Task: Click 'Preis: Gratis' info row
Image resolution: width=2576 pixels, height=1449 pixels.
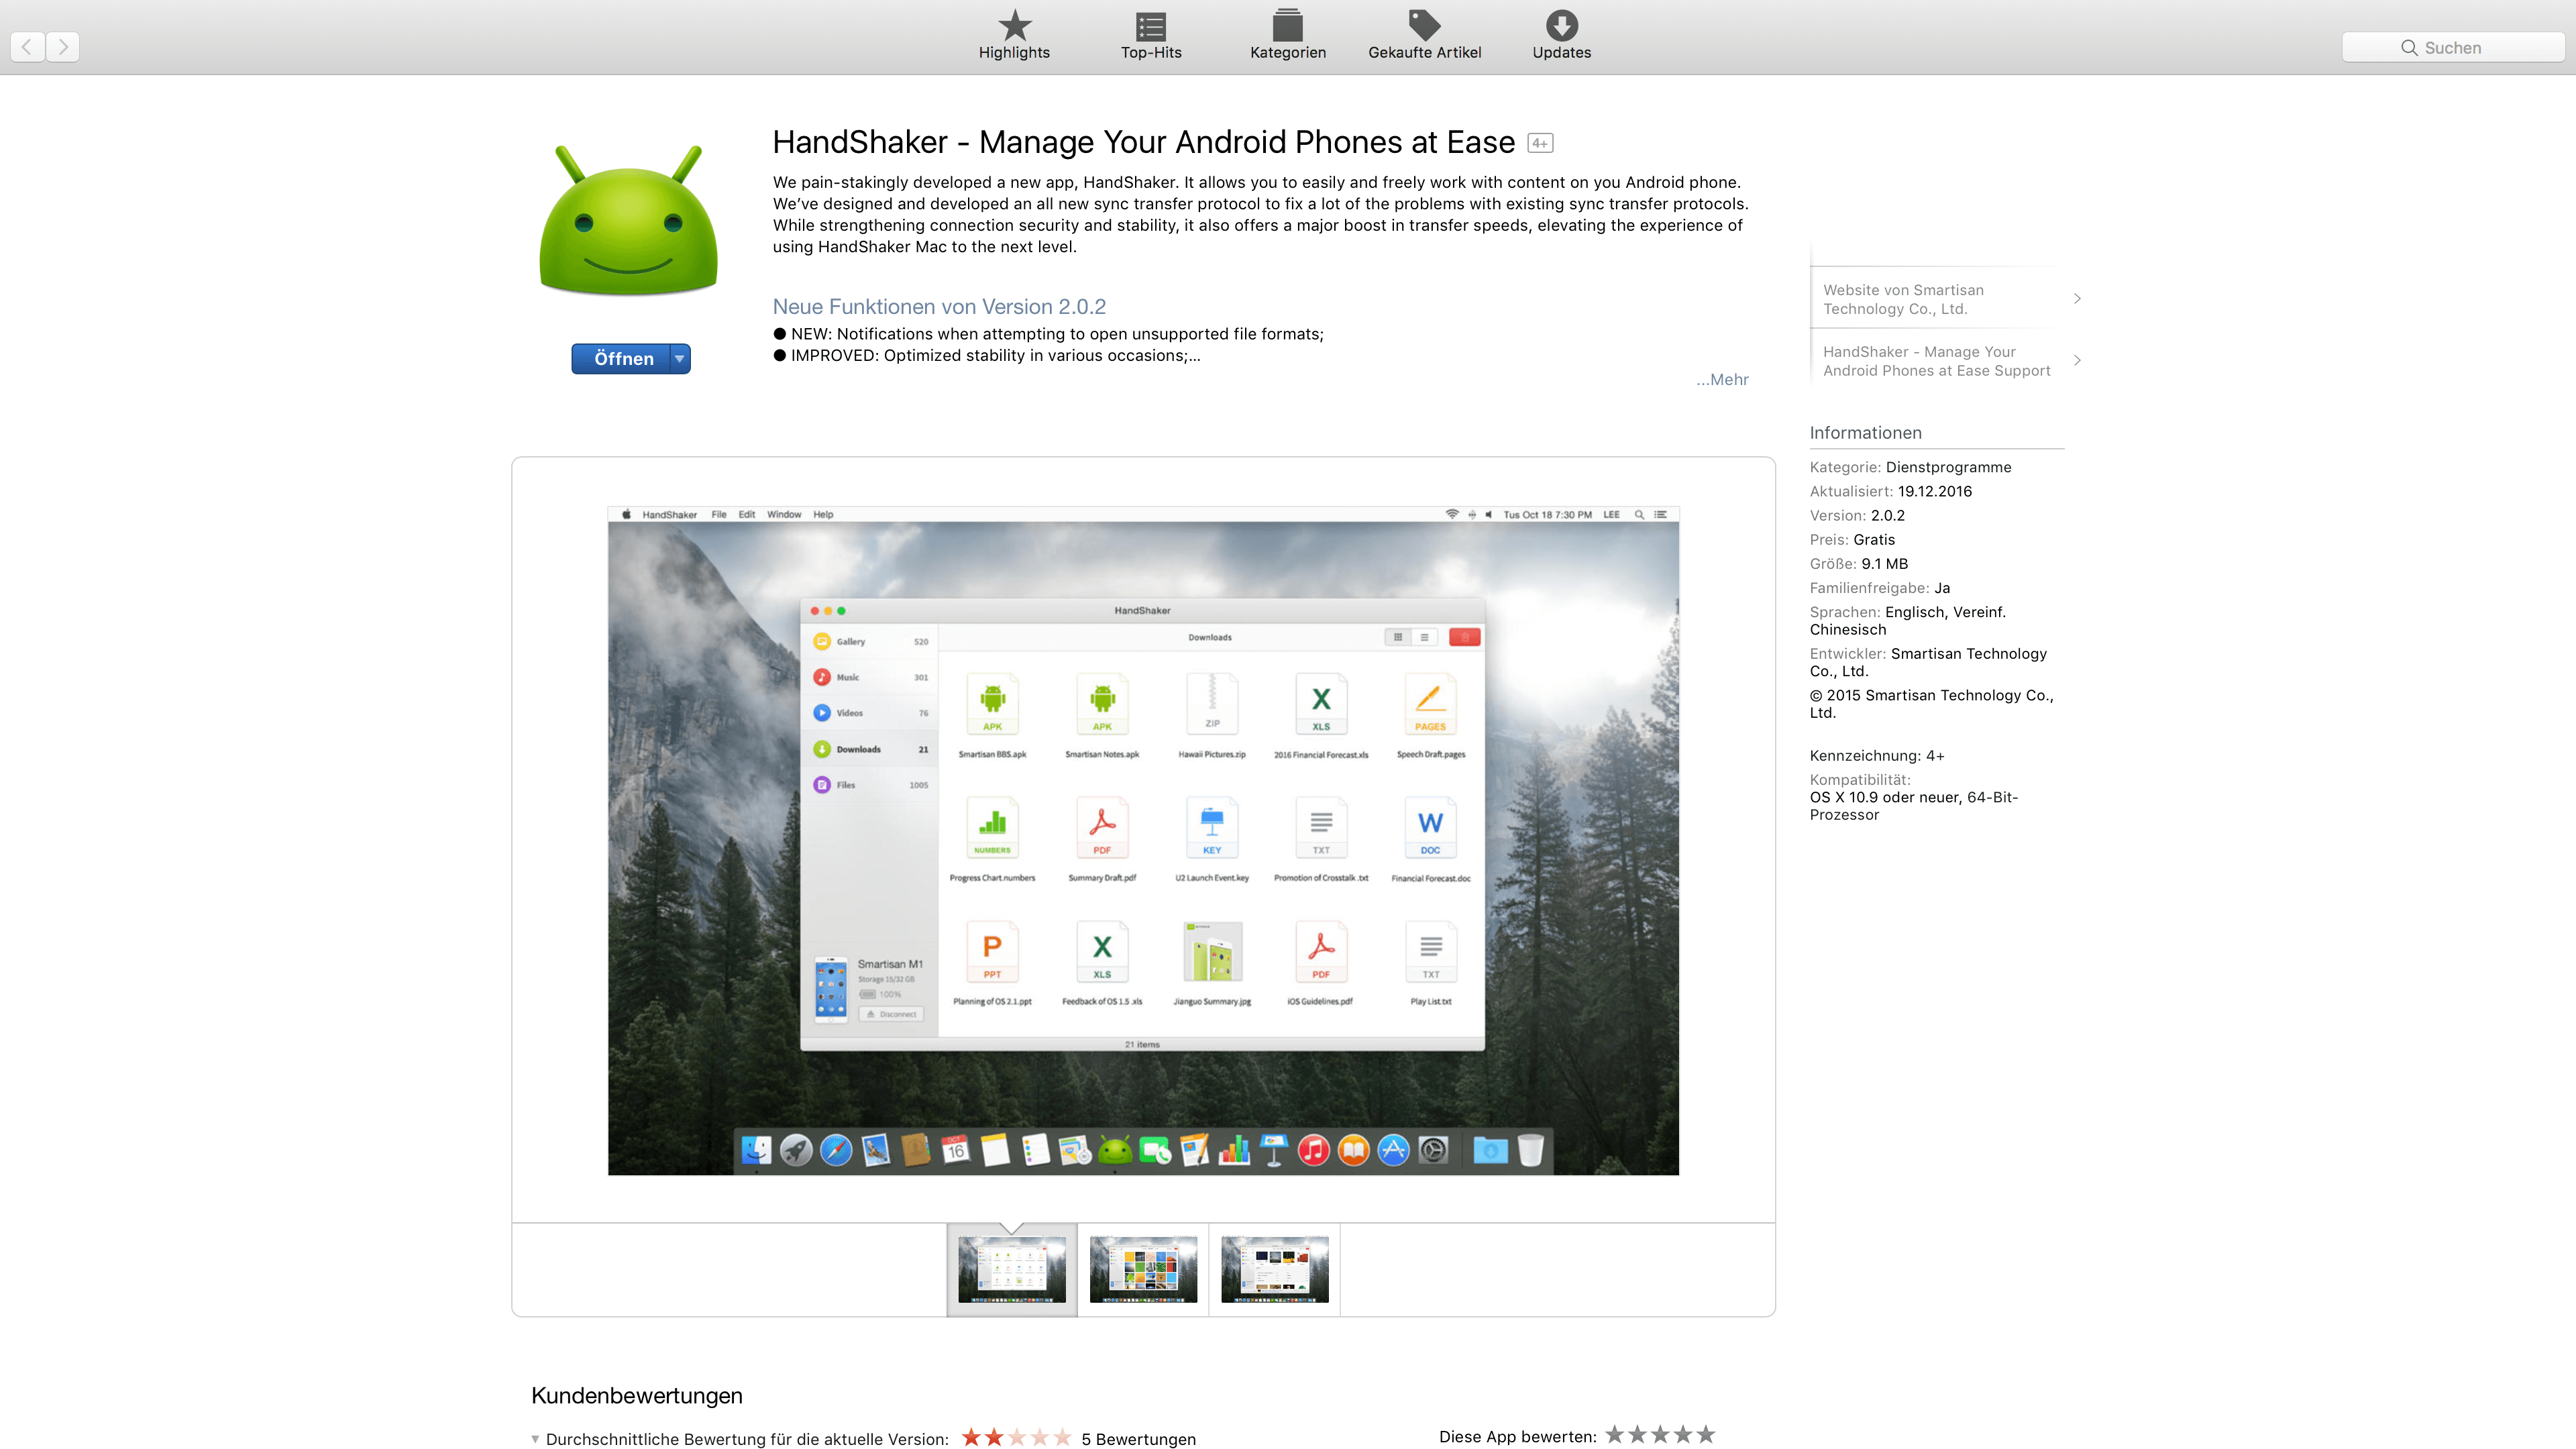Action: (x=1852, y=540)
